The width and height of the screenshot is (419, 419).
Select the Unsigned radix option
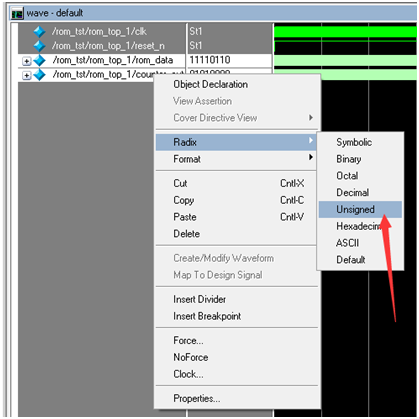tap(360, 209)
